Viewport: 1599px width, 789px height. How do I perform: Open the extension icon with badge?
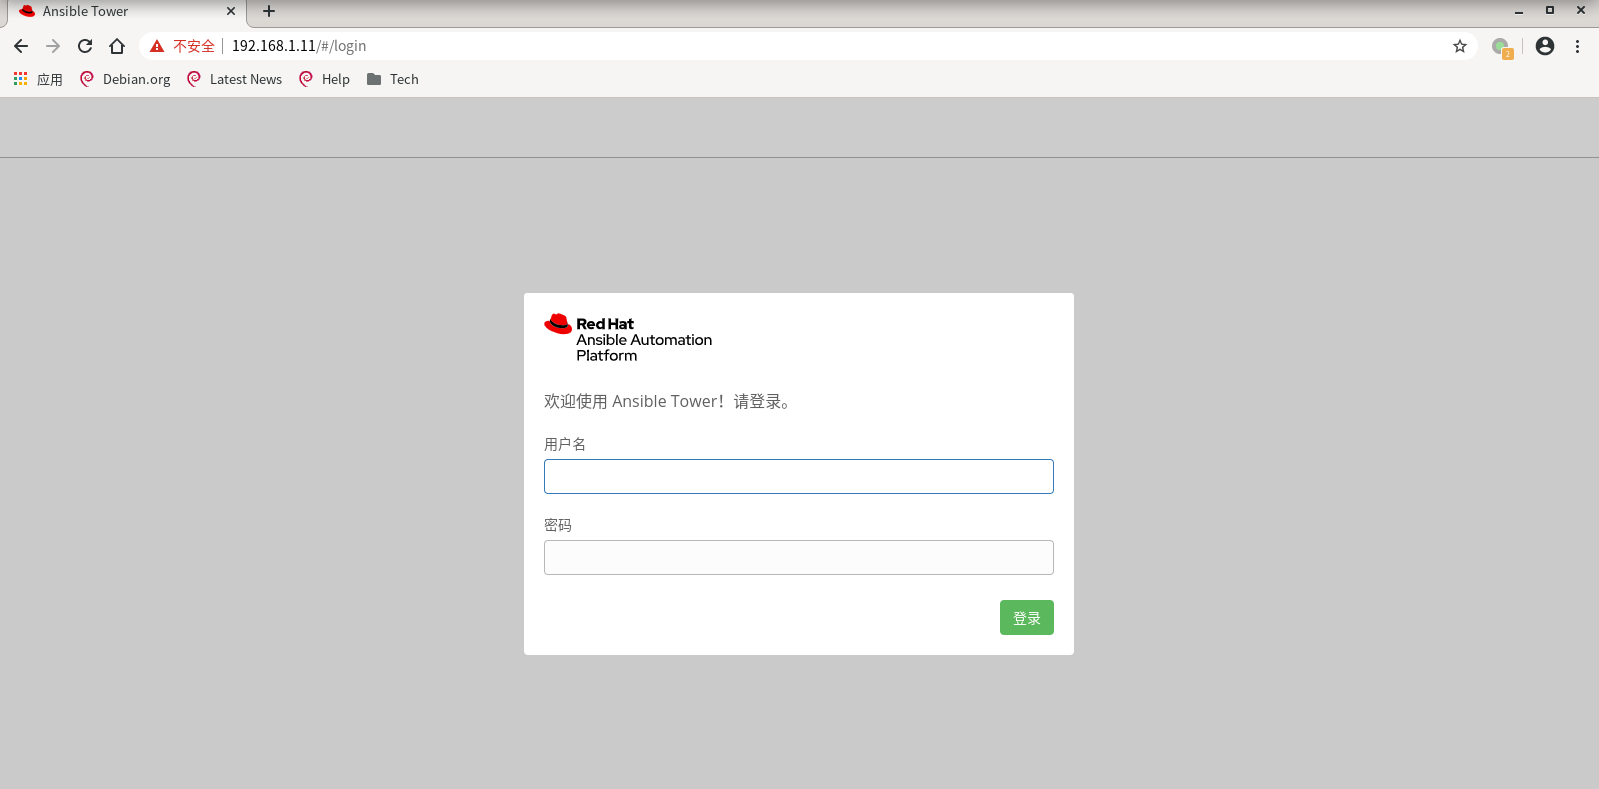click(x=1502, y=47)
